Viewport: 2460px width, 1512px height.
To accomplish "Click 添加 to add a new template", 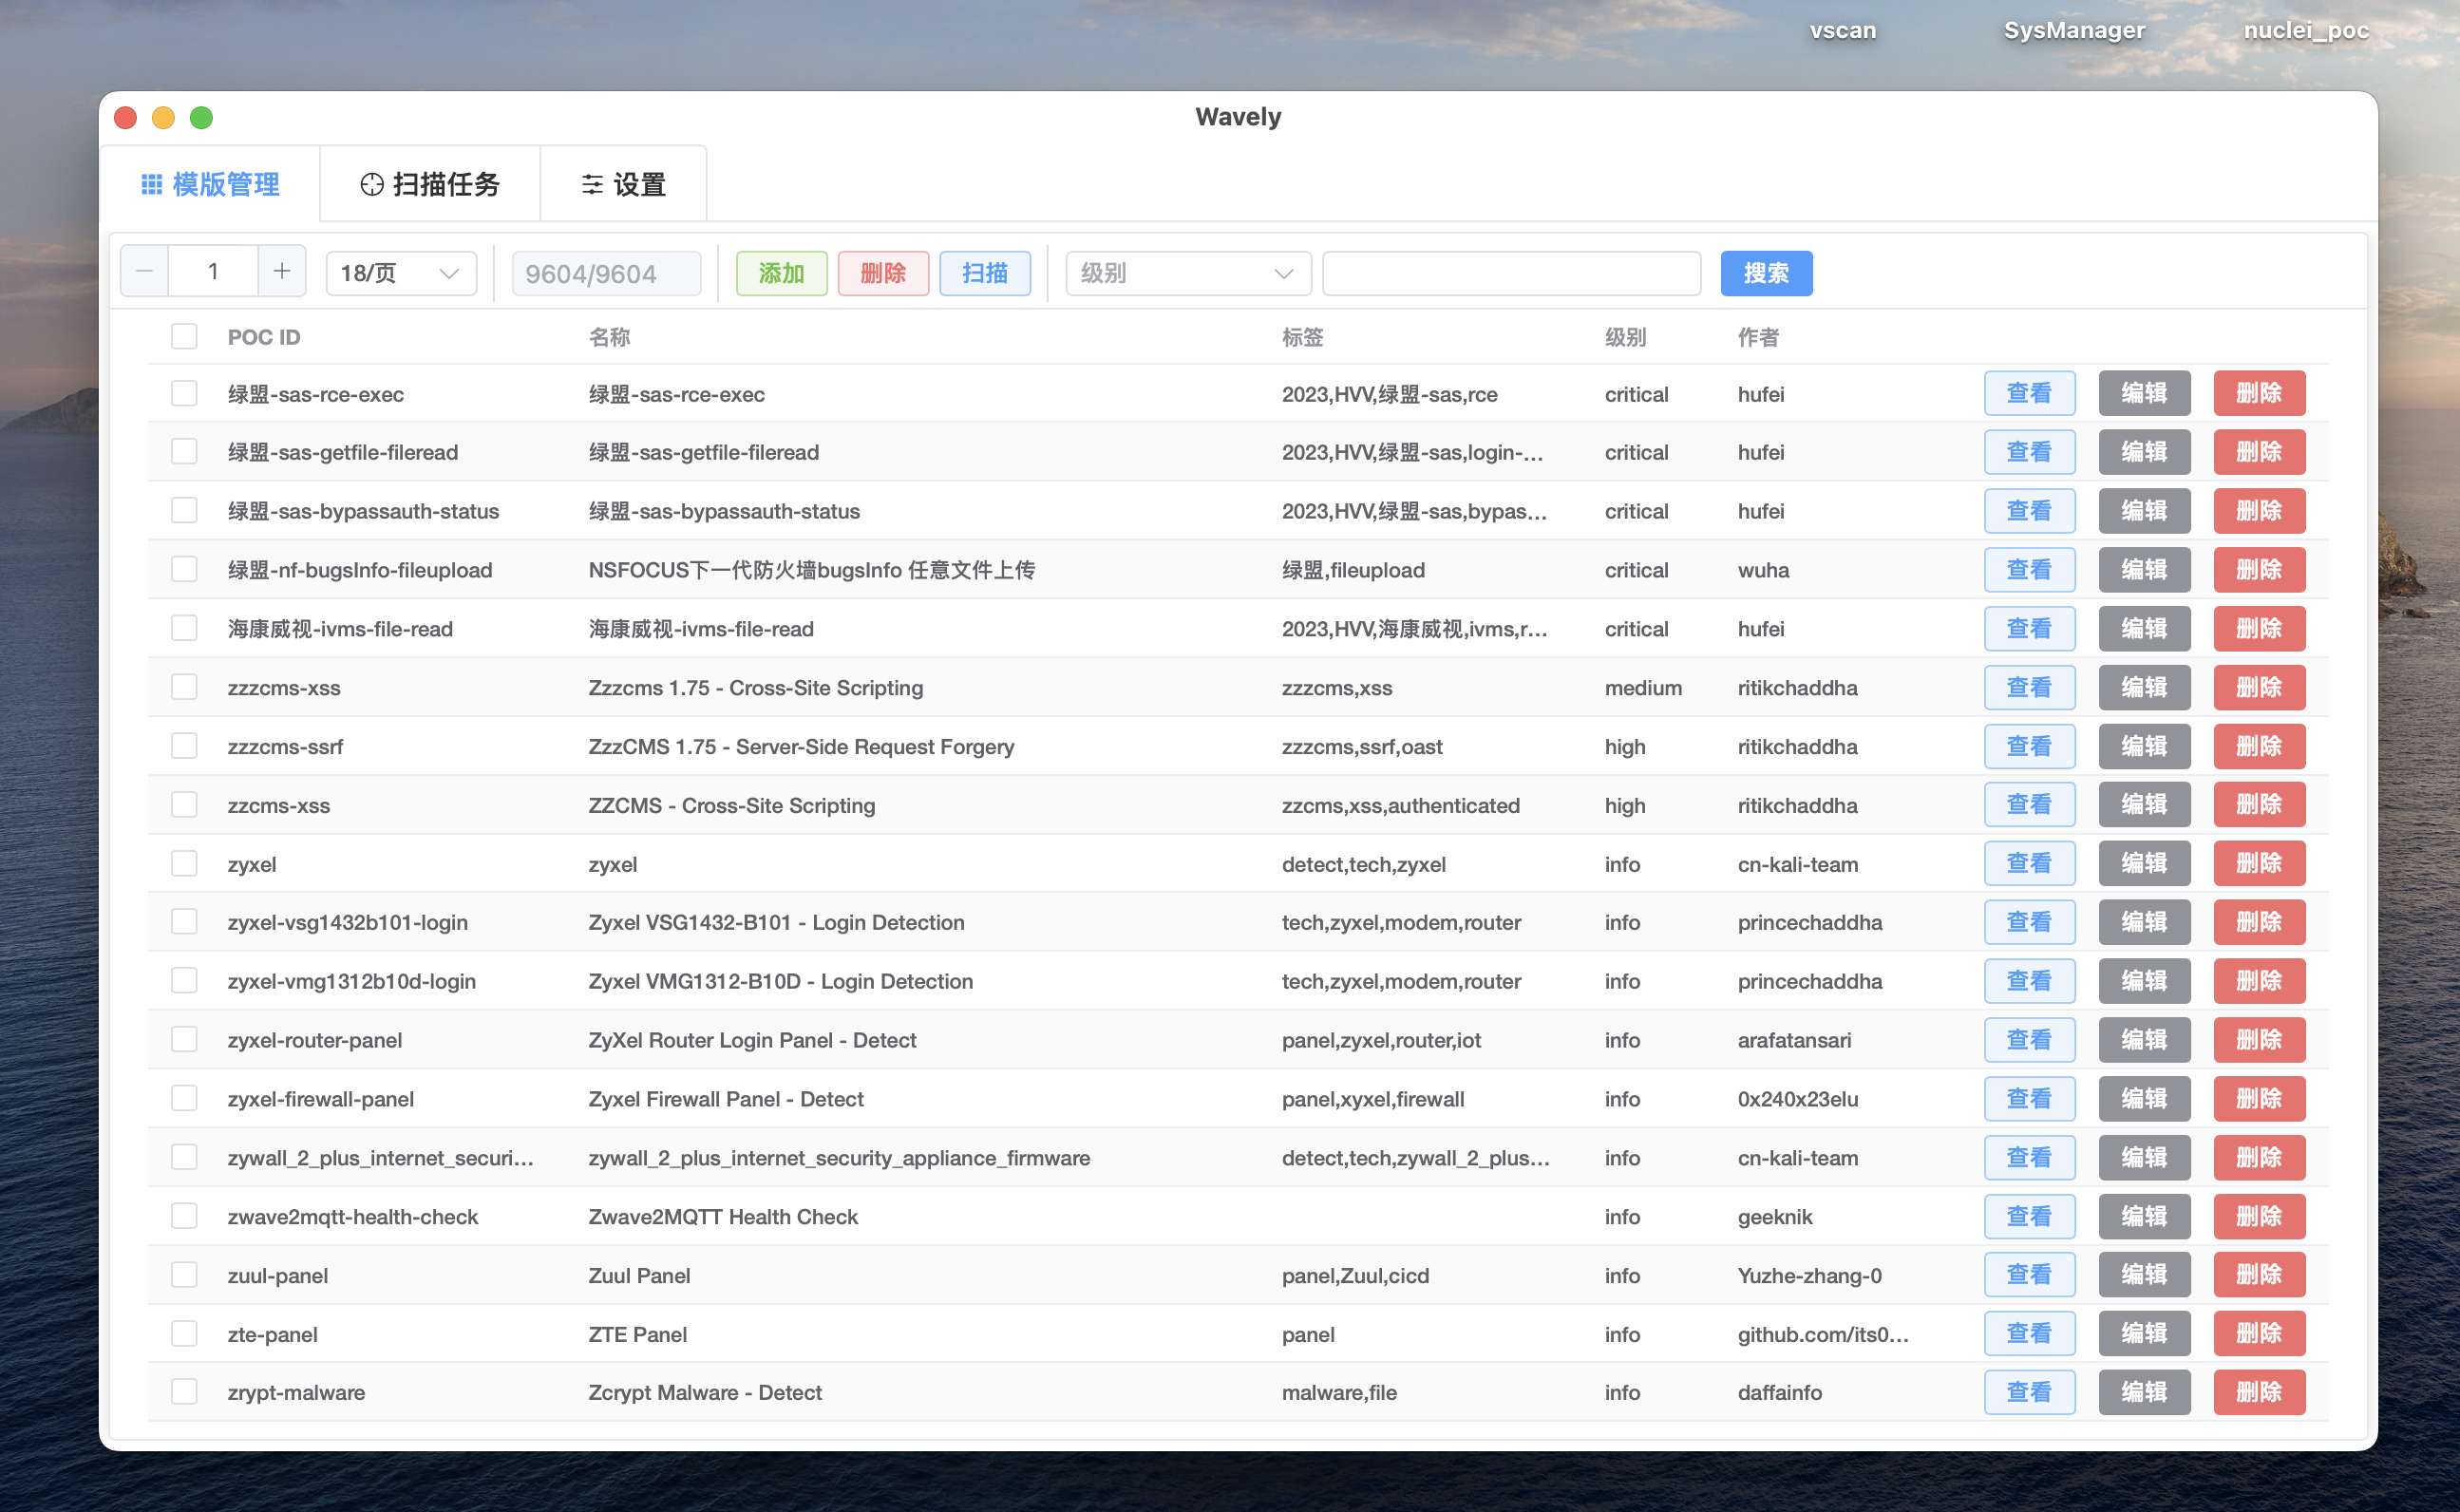I will coord(782,272).
